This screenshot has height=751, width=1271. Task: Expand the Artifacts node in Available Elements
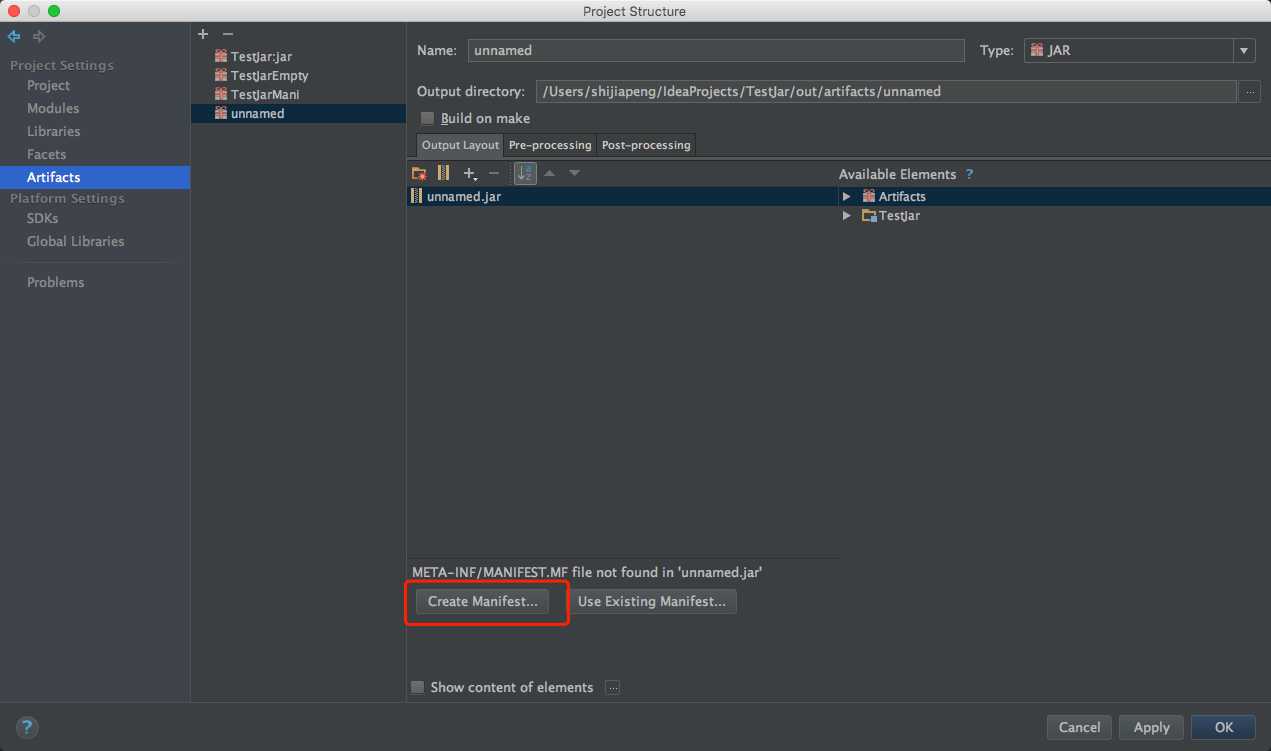tap(847, 196)
